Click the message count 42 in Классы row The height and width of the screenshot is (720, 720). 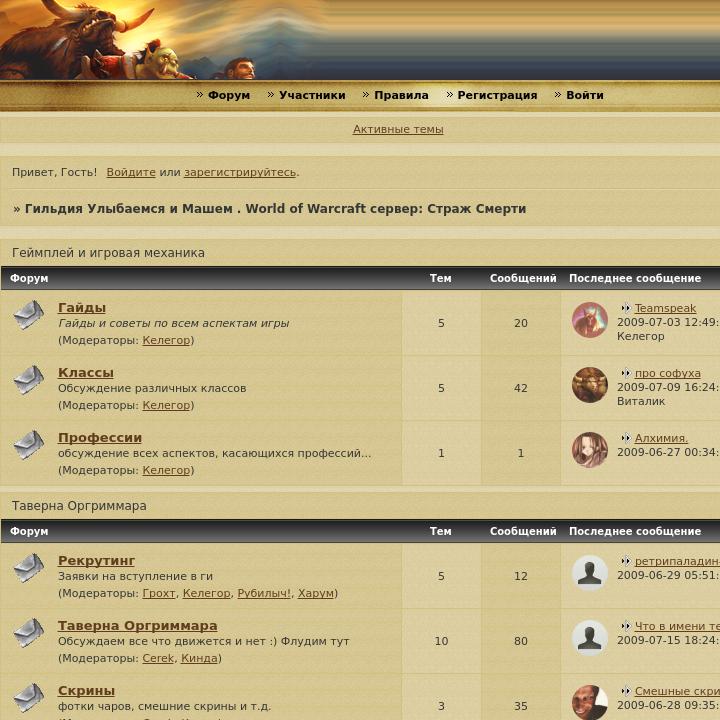(x=521, y=388)
